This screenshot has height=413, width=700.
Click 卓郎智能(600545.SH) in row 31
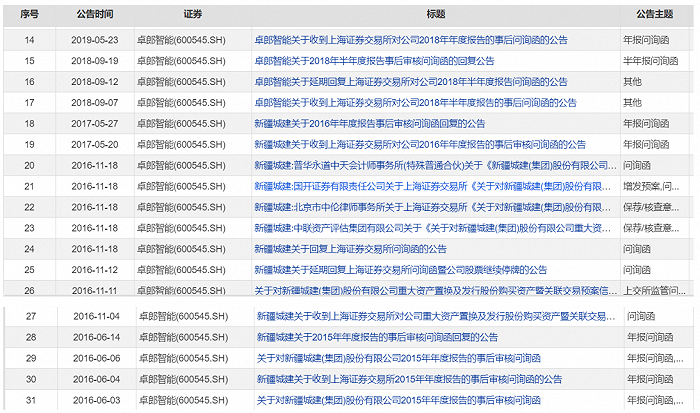[183, 400]
